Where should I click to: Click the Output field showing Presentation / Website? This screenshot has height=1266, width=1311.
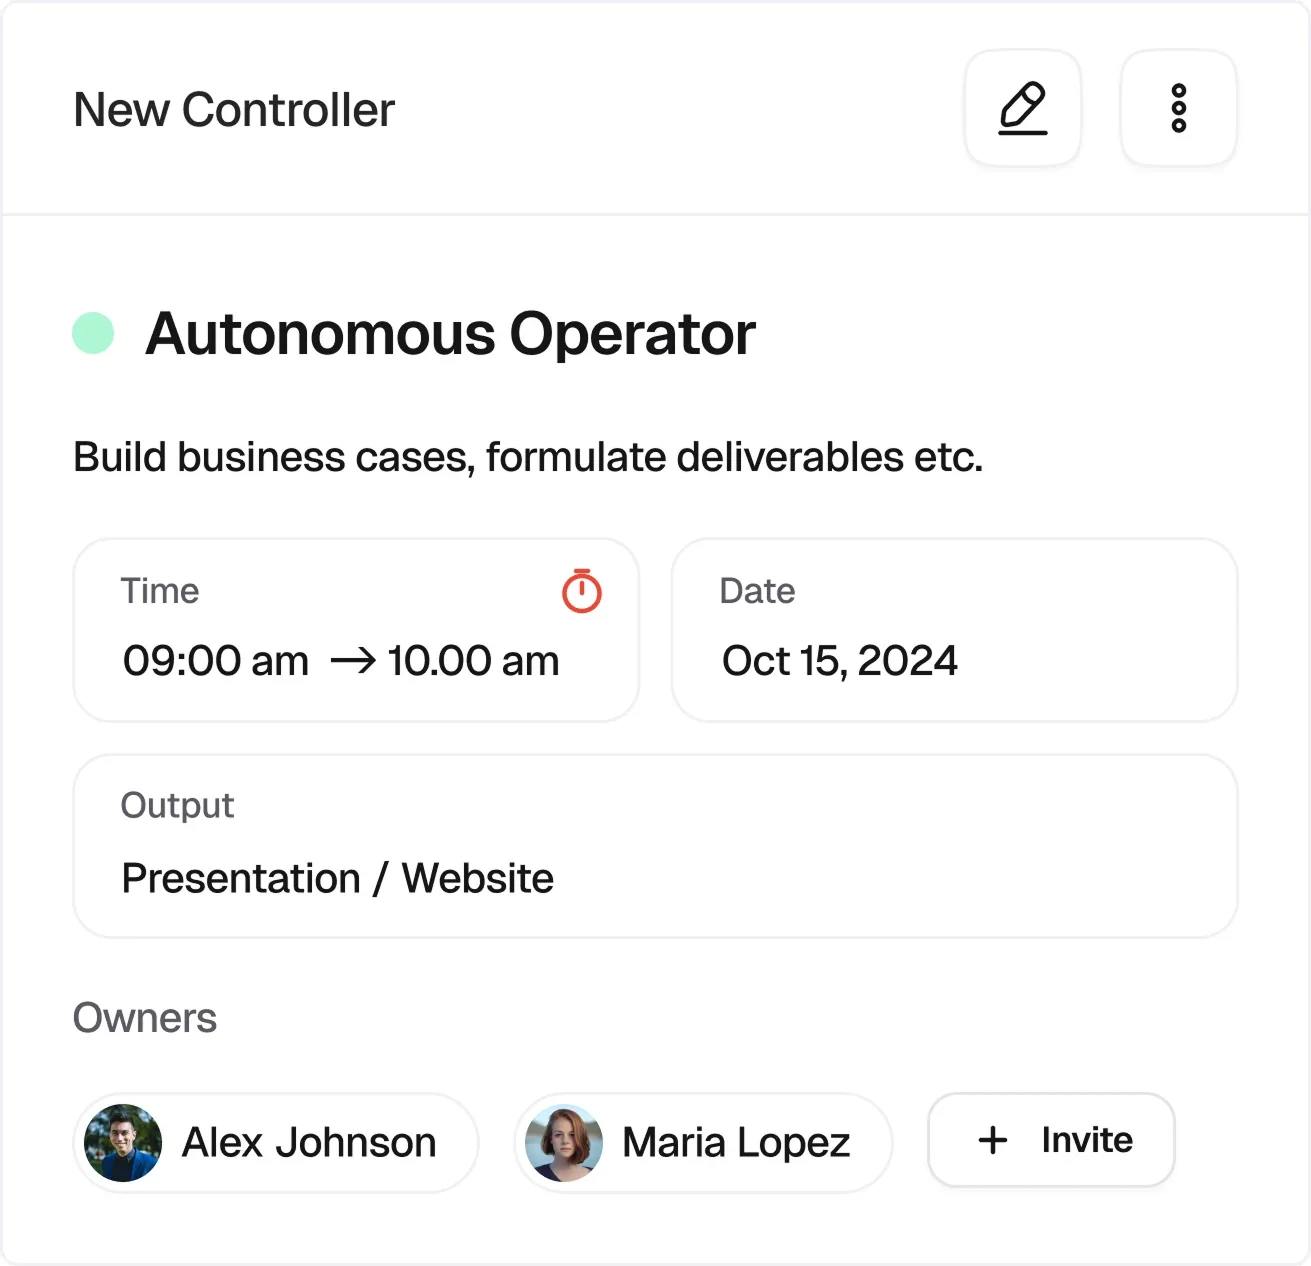pos(655,845)
